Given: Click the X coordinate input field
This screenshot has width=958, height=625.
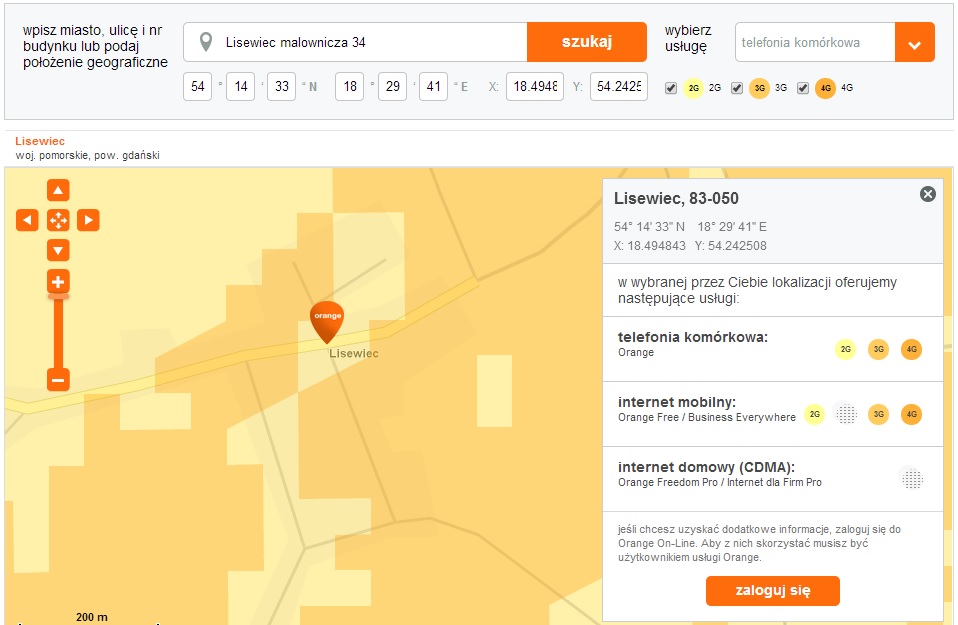Looking at the screenshot, I should [535, 86].
